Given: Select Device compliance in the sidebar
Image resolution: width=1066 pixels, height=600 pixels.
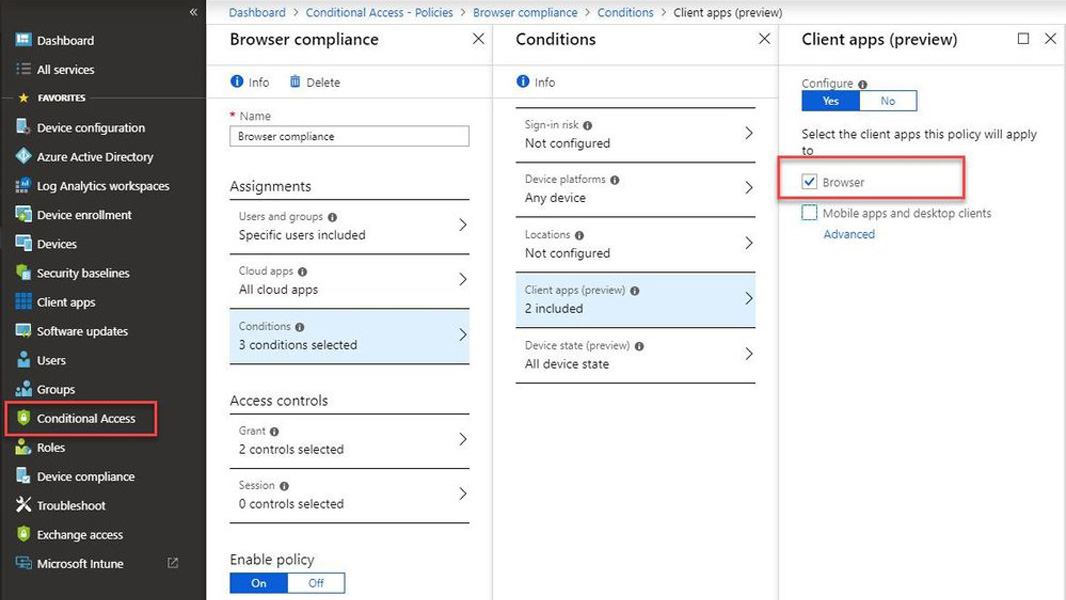Looking at the screenshot, I should pos(85,477).
